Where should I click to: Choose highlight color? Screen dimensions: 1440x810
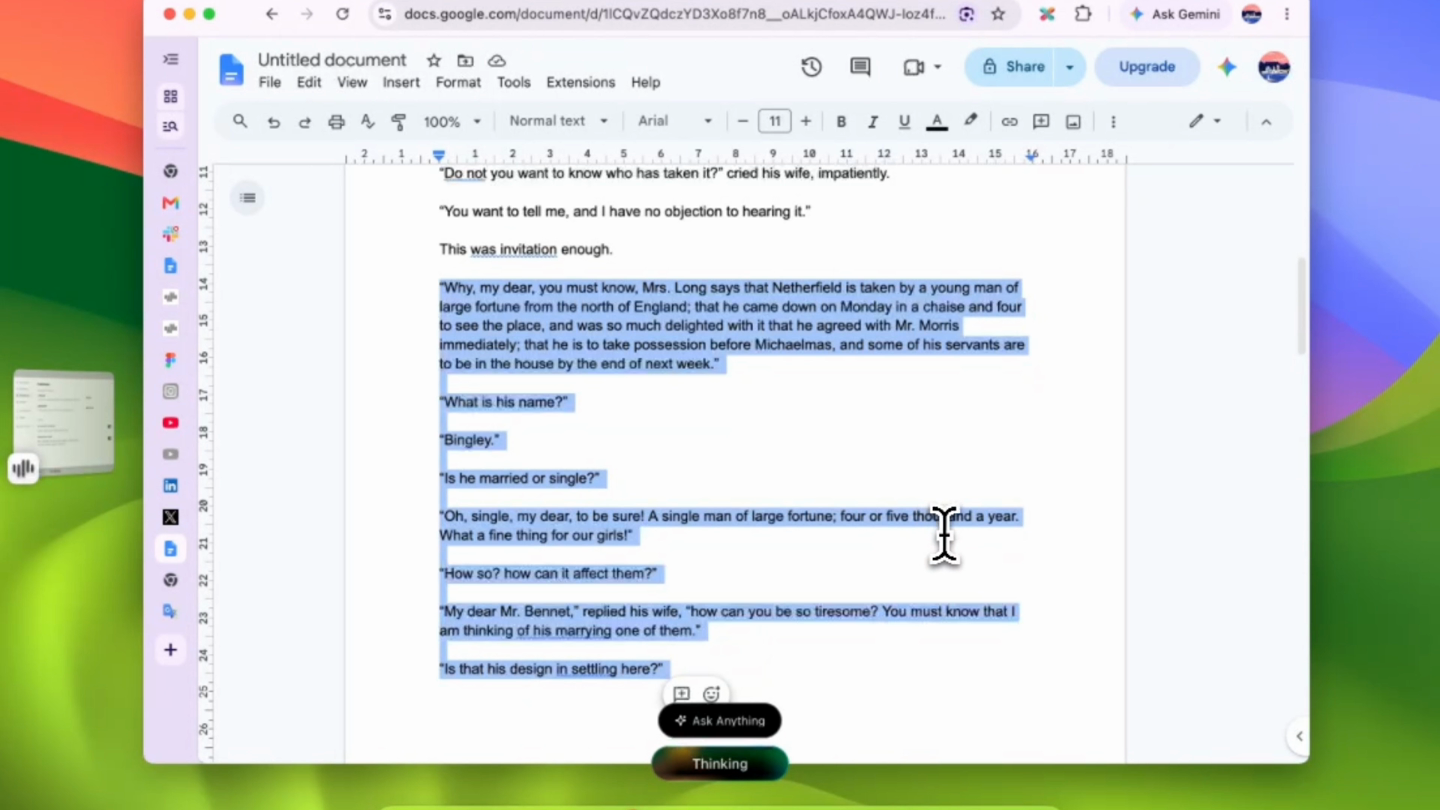(x=970, y=122)
